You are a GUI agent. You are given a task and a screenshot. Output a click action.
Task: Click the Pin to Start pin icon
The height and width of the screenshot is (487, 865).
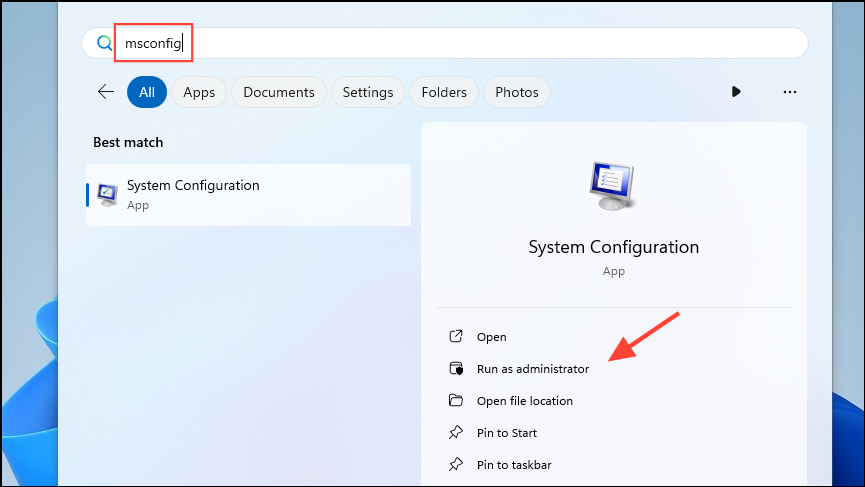tap(456, 432)
